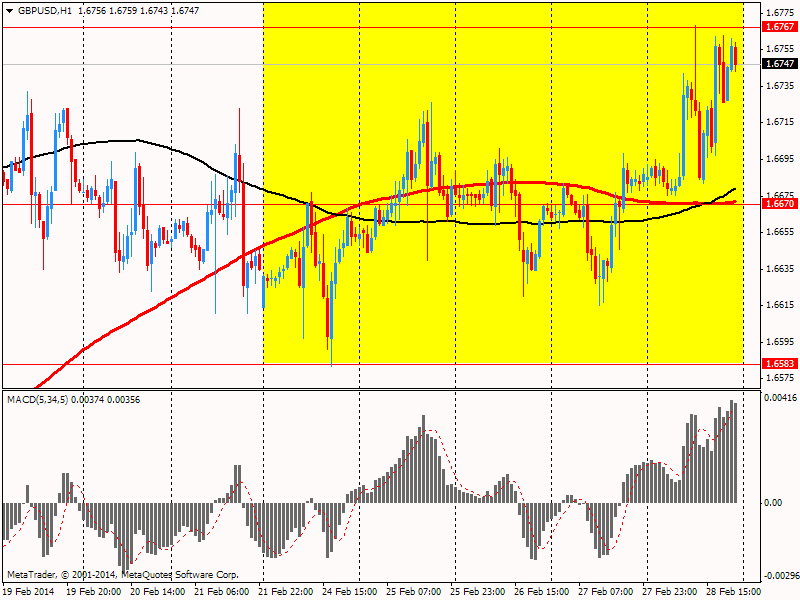This screenshot has height=600, width=800.
Task: Select the GBPUSD,H1 chart title text
Action: 46,10
